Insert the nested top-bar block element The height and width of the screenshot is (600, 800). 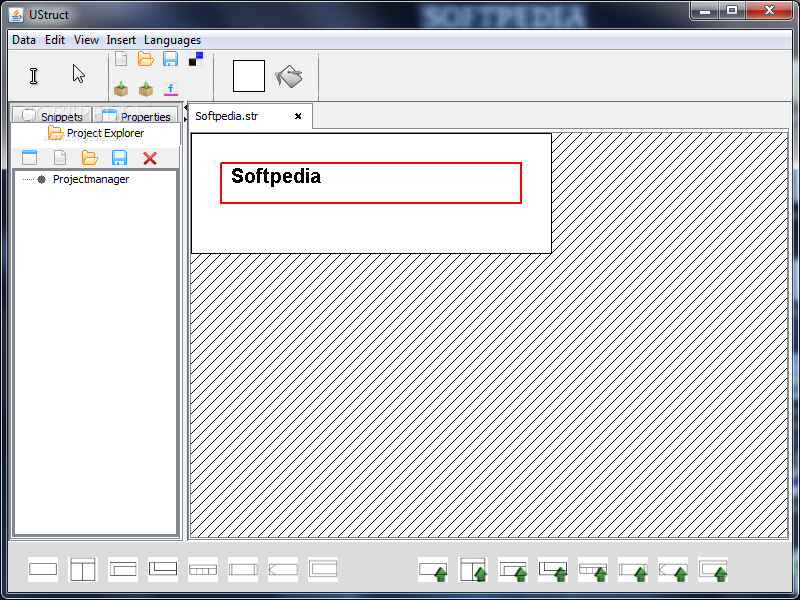123,569
